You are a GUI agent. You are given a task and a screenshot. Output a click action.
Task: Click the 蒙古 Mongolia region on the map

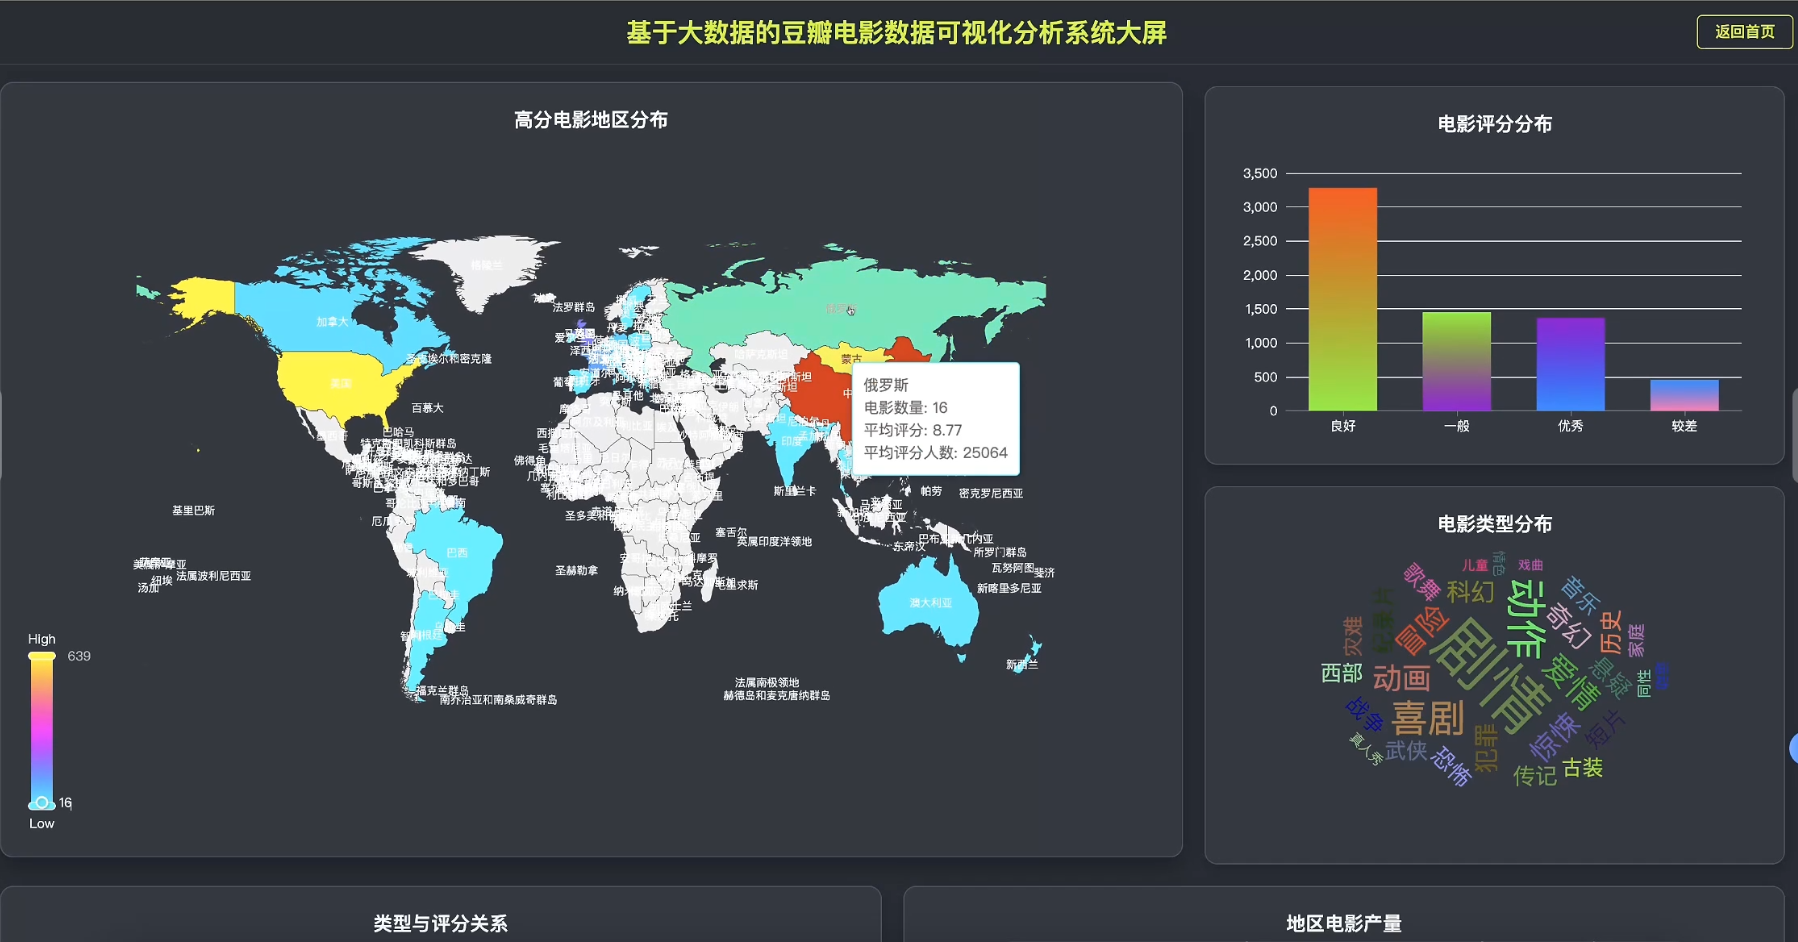click(x=851, y=358)
